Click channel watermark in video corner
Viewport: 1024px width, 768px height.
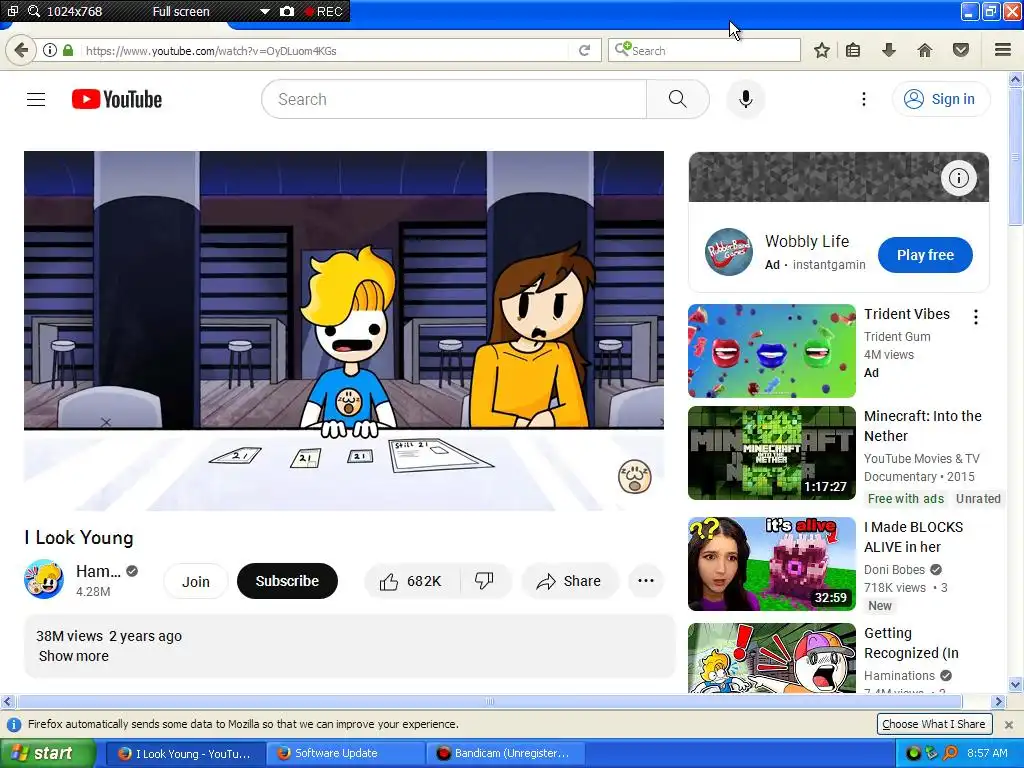[x=634, y=477]
